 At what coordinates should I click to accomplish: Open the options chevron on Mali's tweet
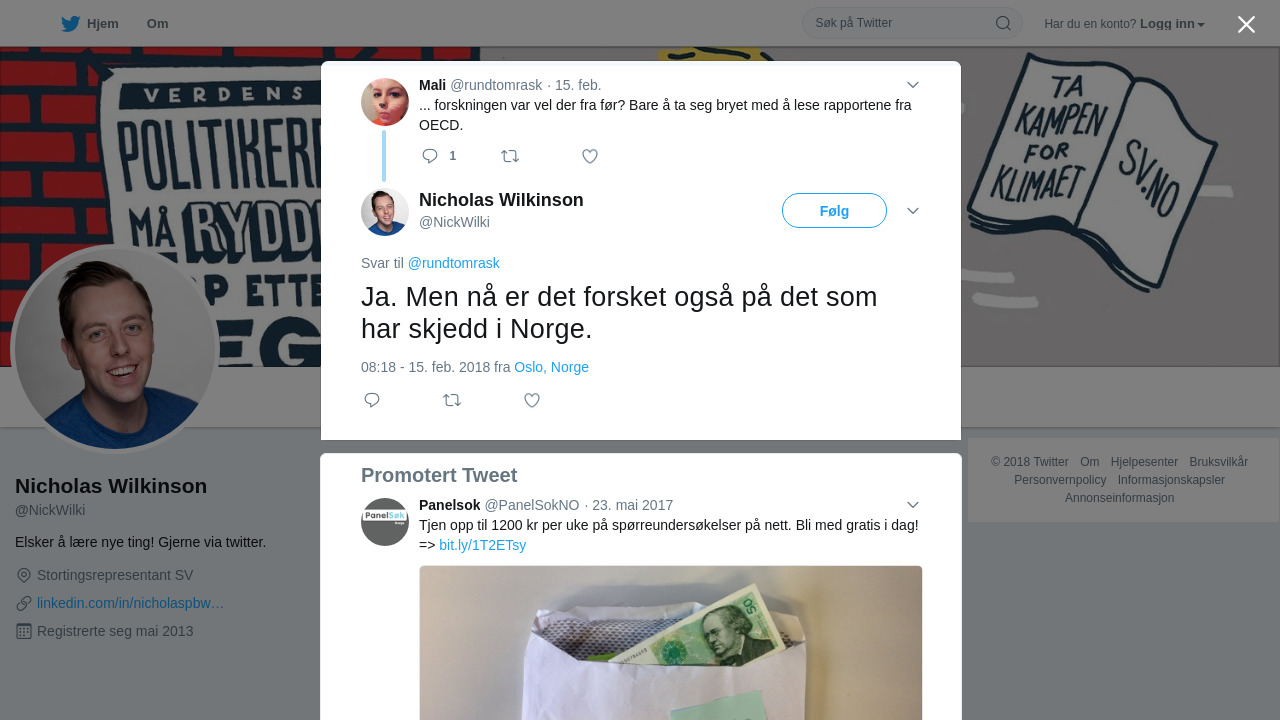(x=913, y=85)
